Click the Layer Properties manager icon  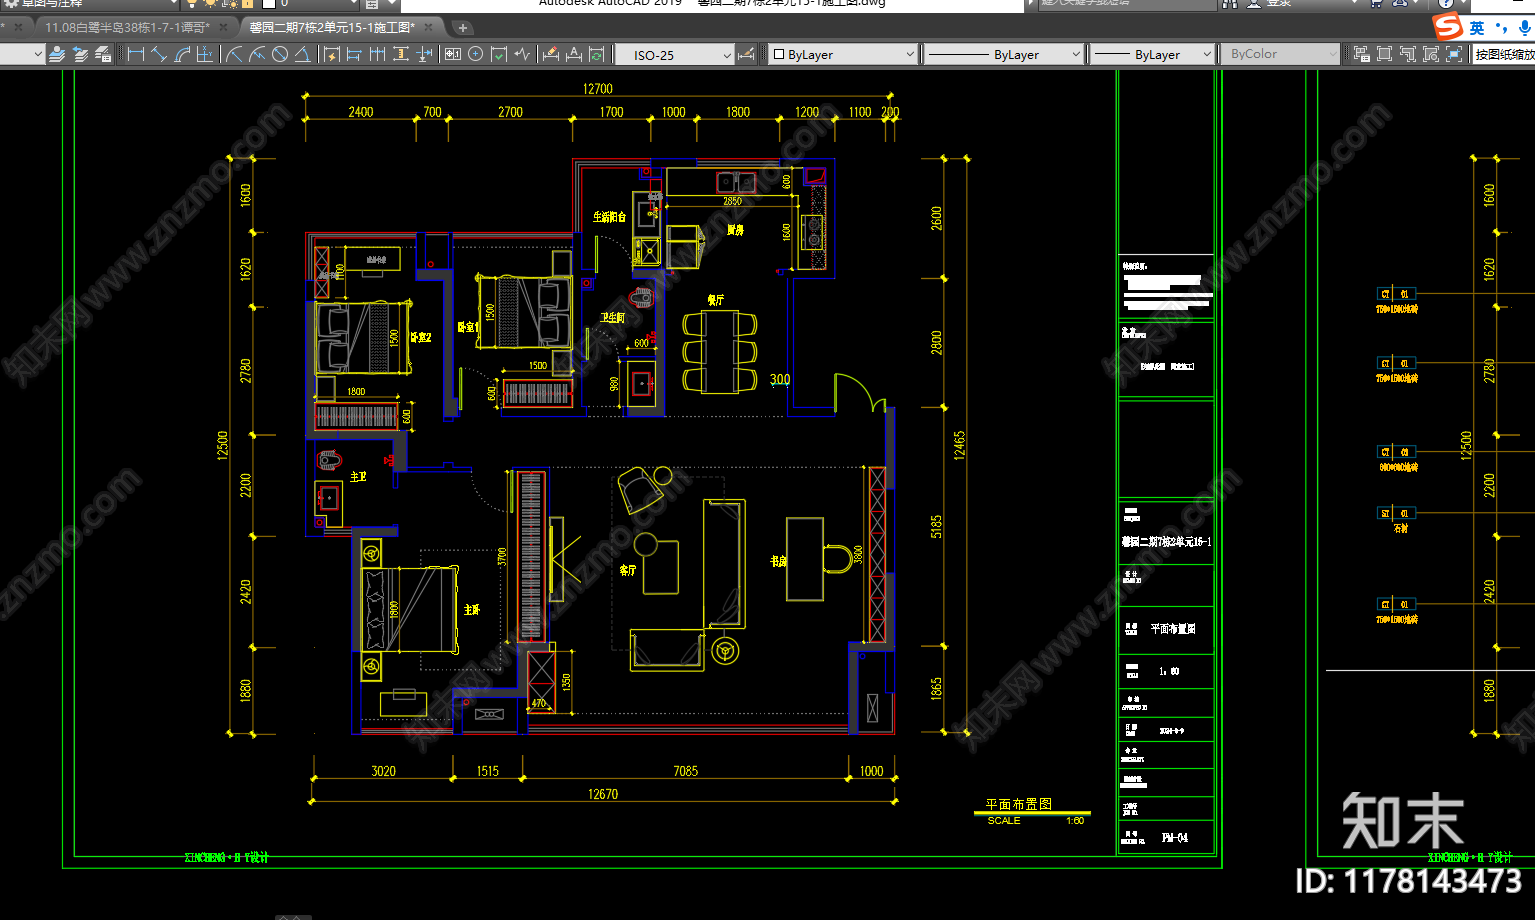[x=57, y=54]
